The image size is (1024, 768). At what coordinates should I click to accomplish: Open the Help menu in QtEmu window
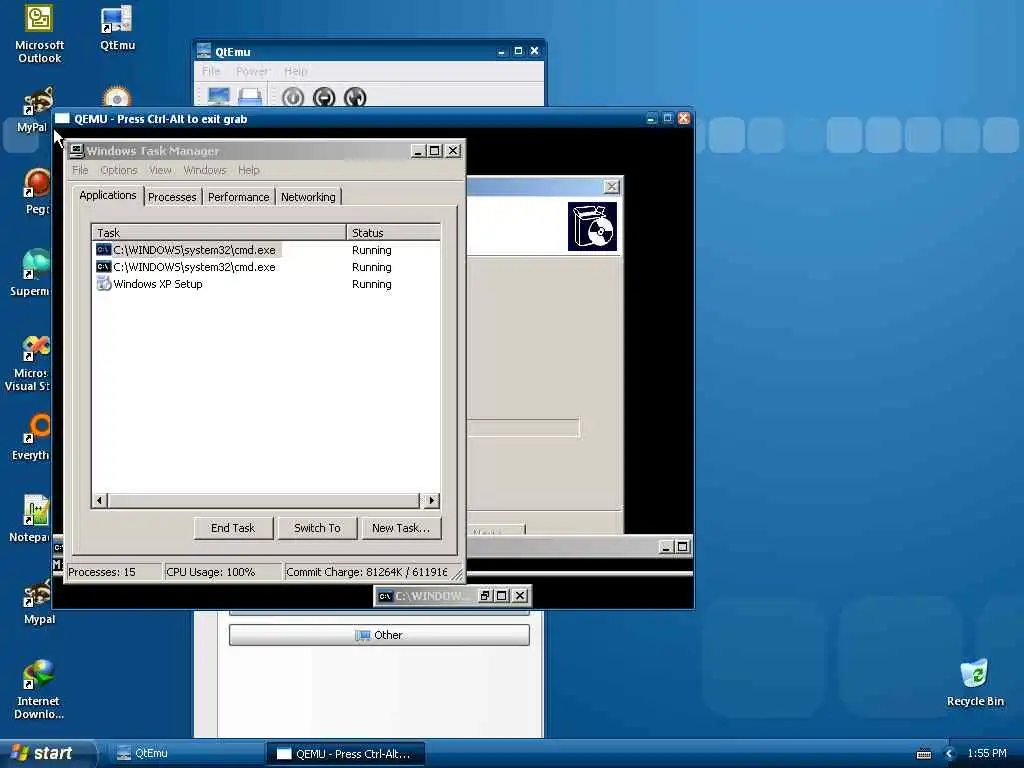295,71
